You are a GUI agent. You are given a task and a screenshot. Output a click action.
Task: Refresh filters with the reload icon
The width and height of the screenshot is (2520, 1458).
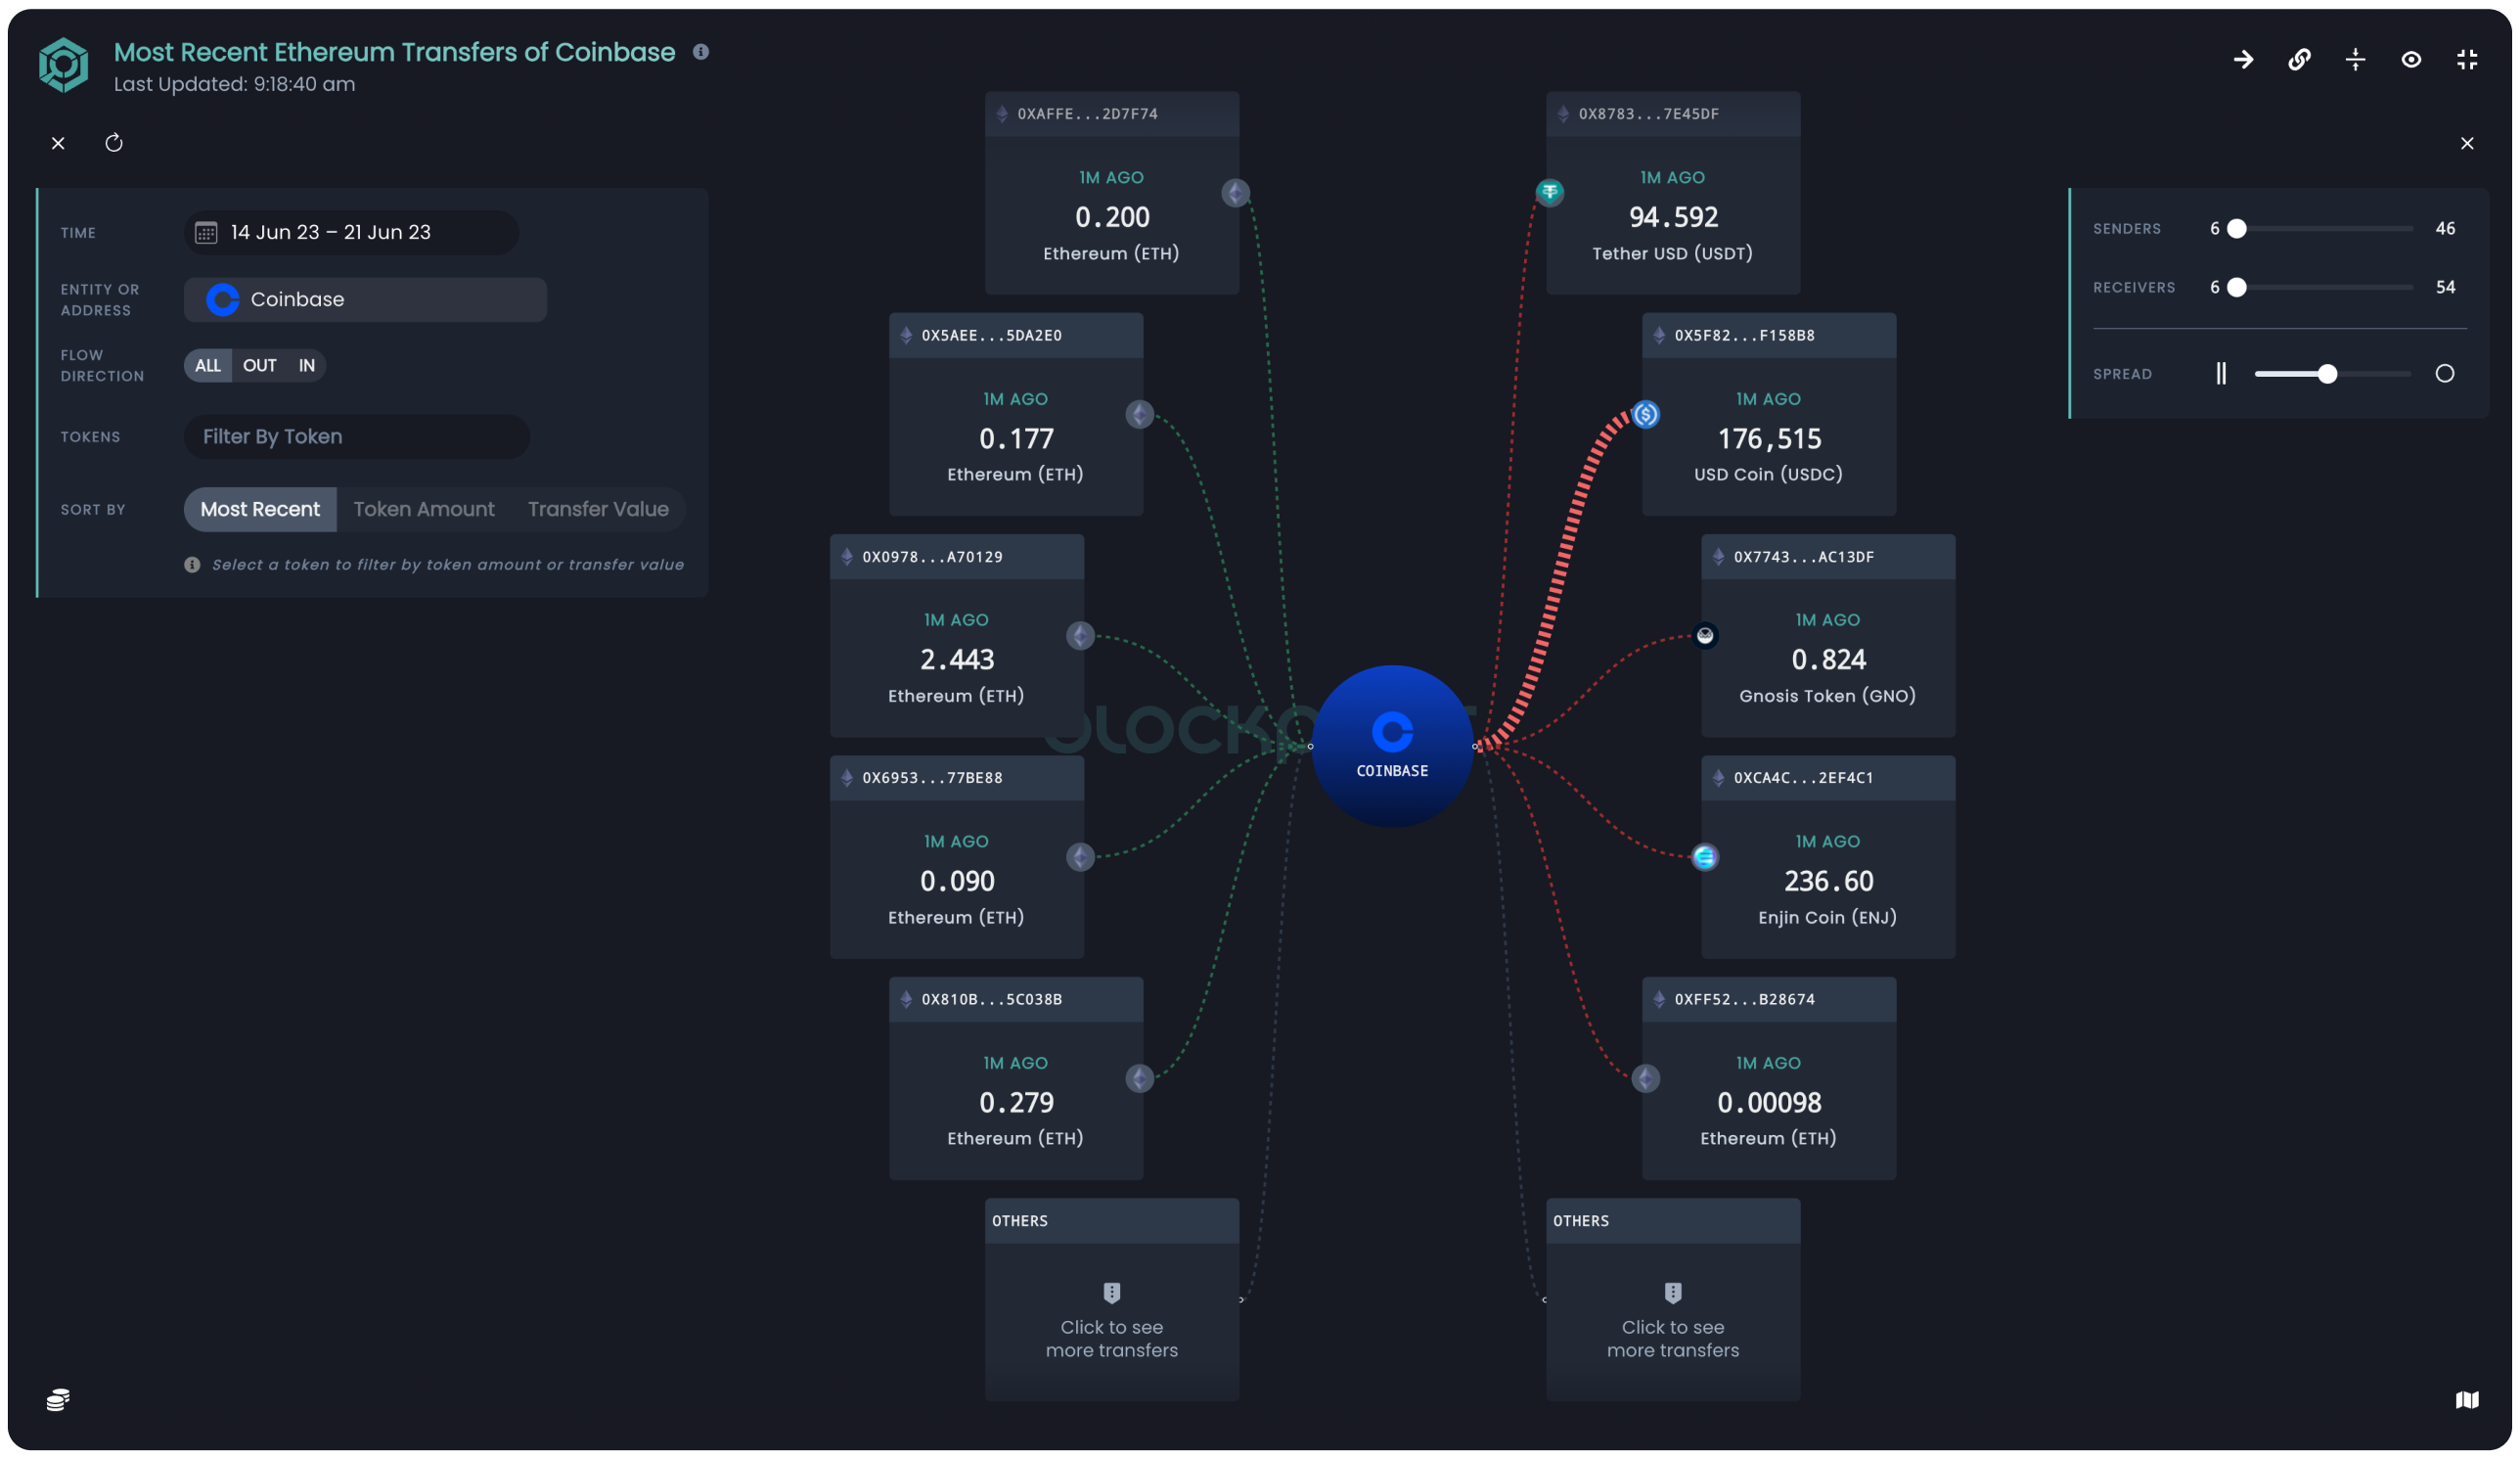[114, 143]
